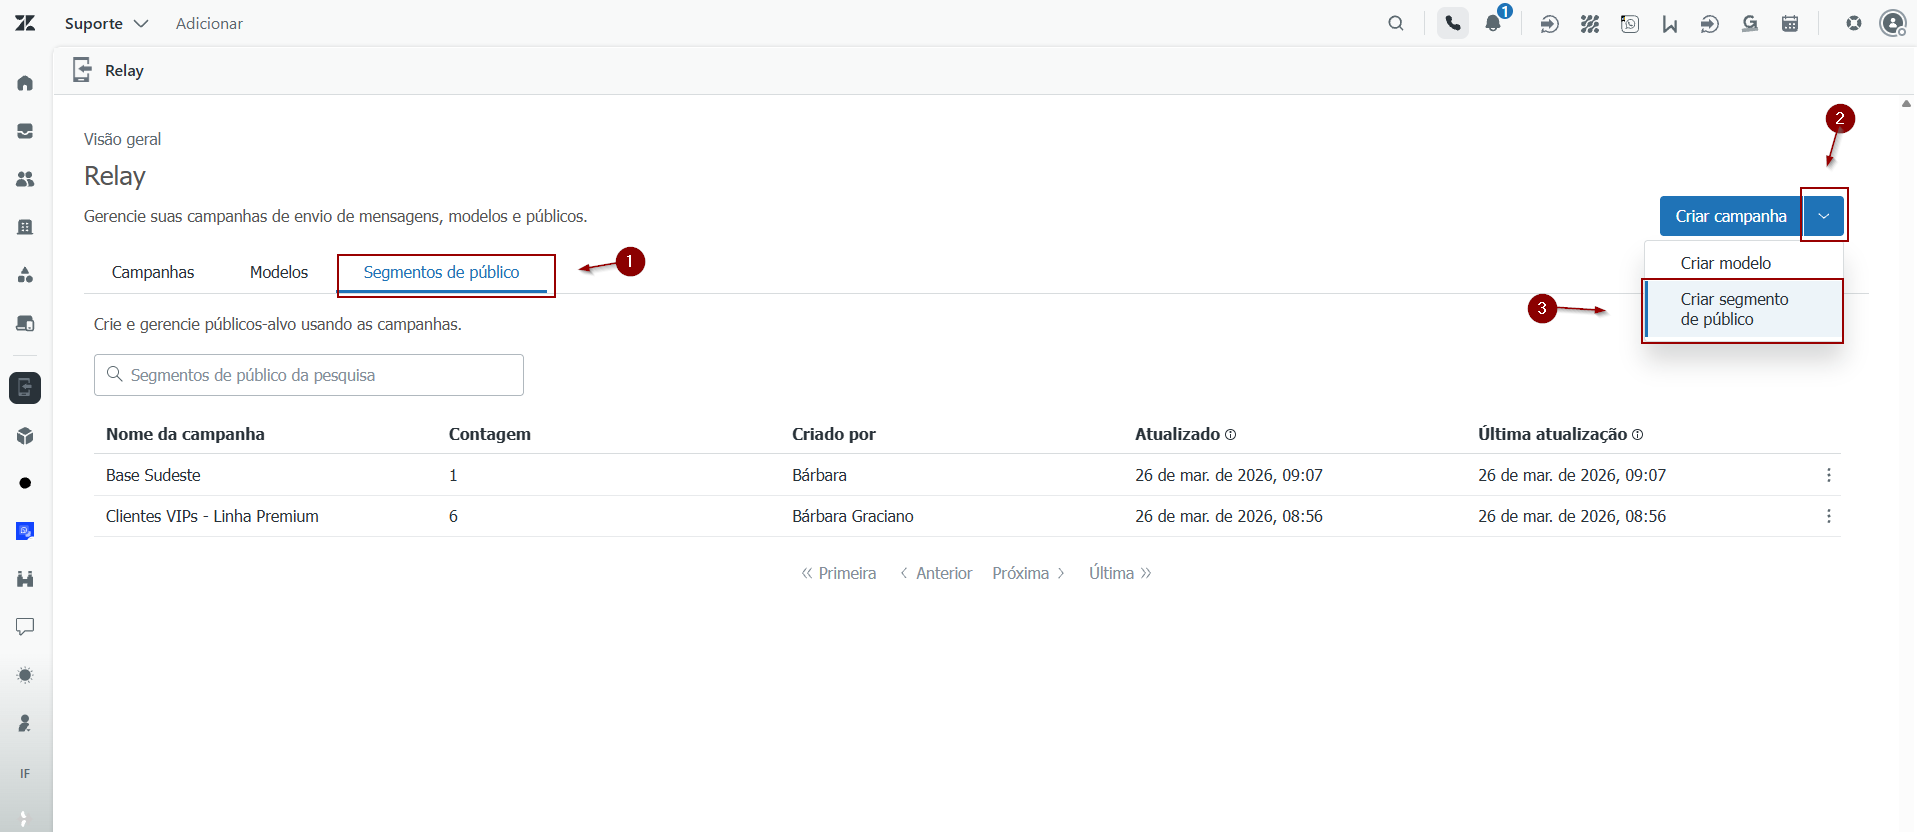Open the lifebuoy help icon

pos(1854,23)
